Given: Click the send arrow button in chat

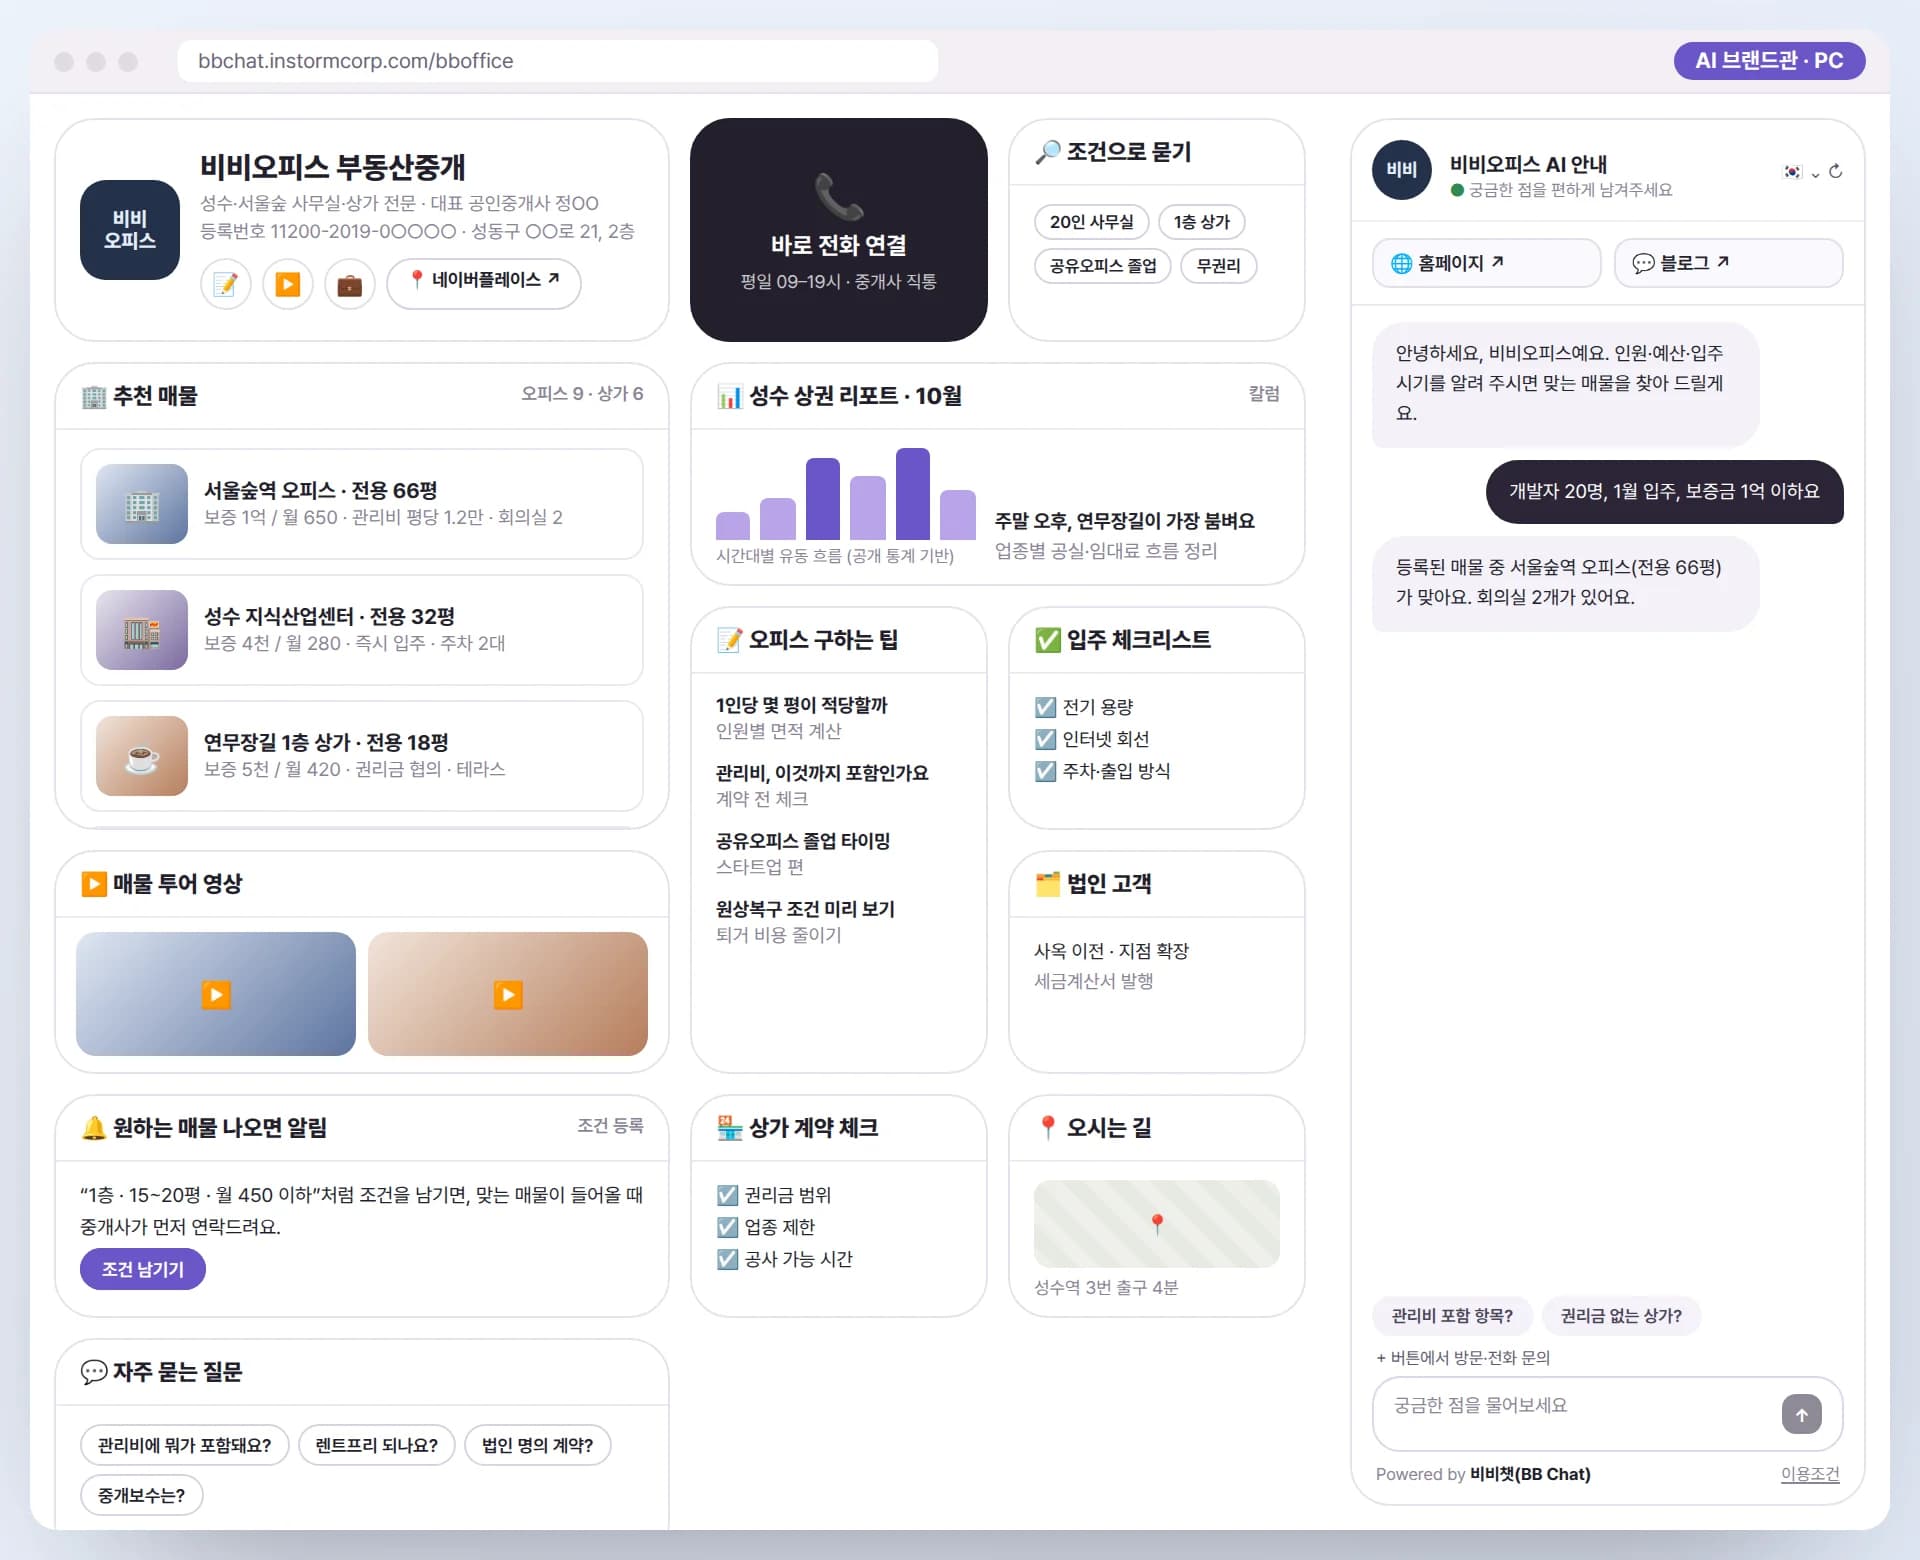Looking at the screenshot, I should 1801,1415.
